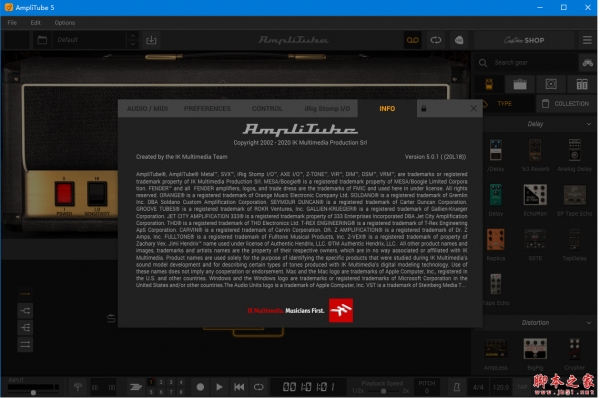Click the looper icon in top toolbar

pos(435,40)
